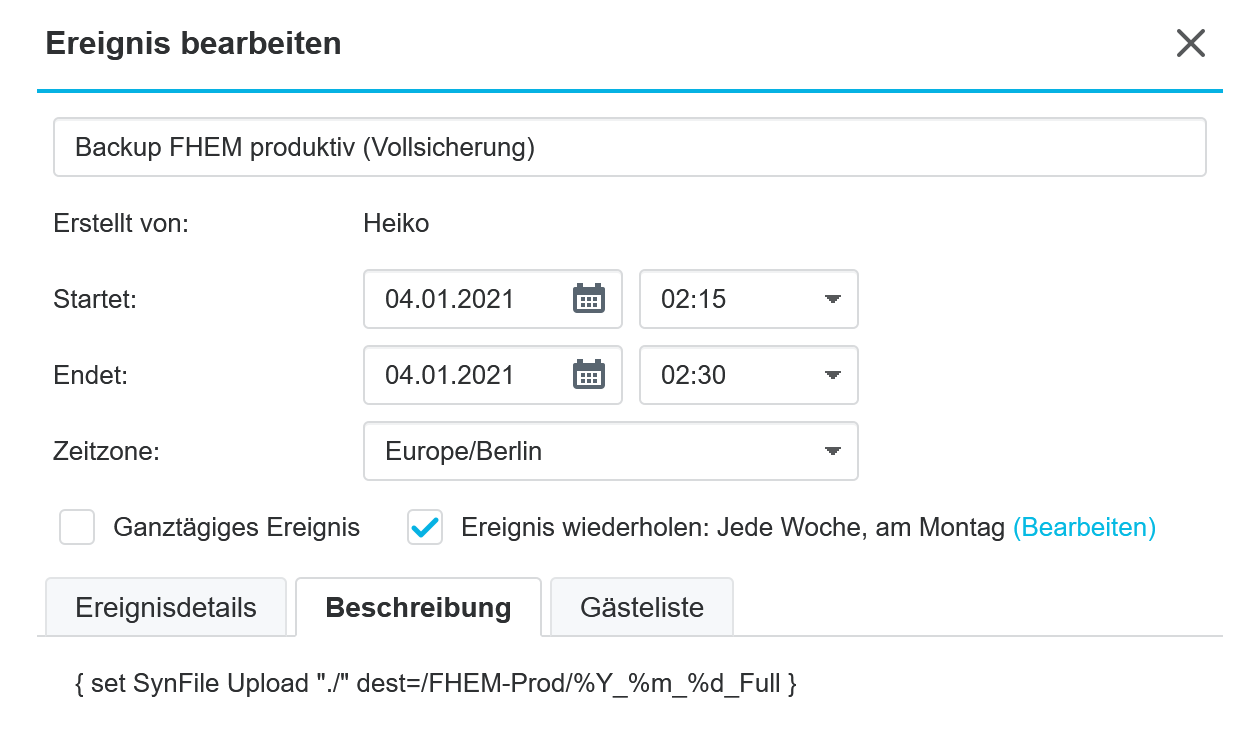Click the arrow on the 02:15 time selector

[832, 299]
